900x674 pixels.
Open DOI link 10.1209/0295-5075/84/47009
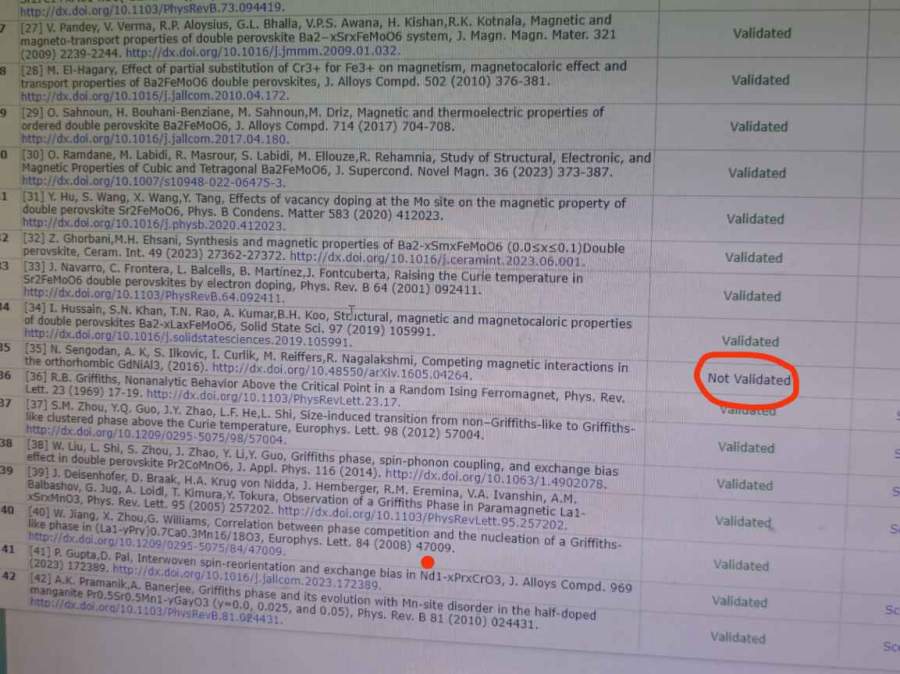coord(156,543)
